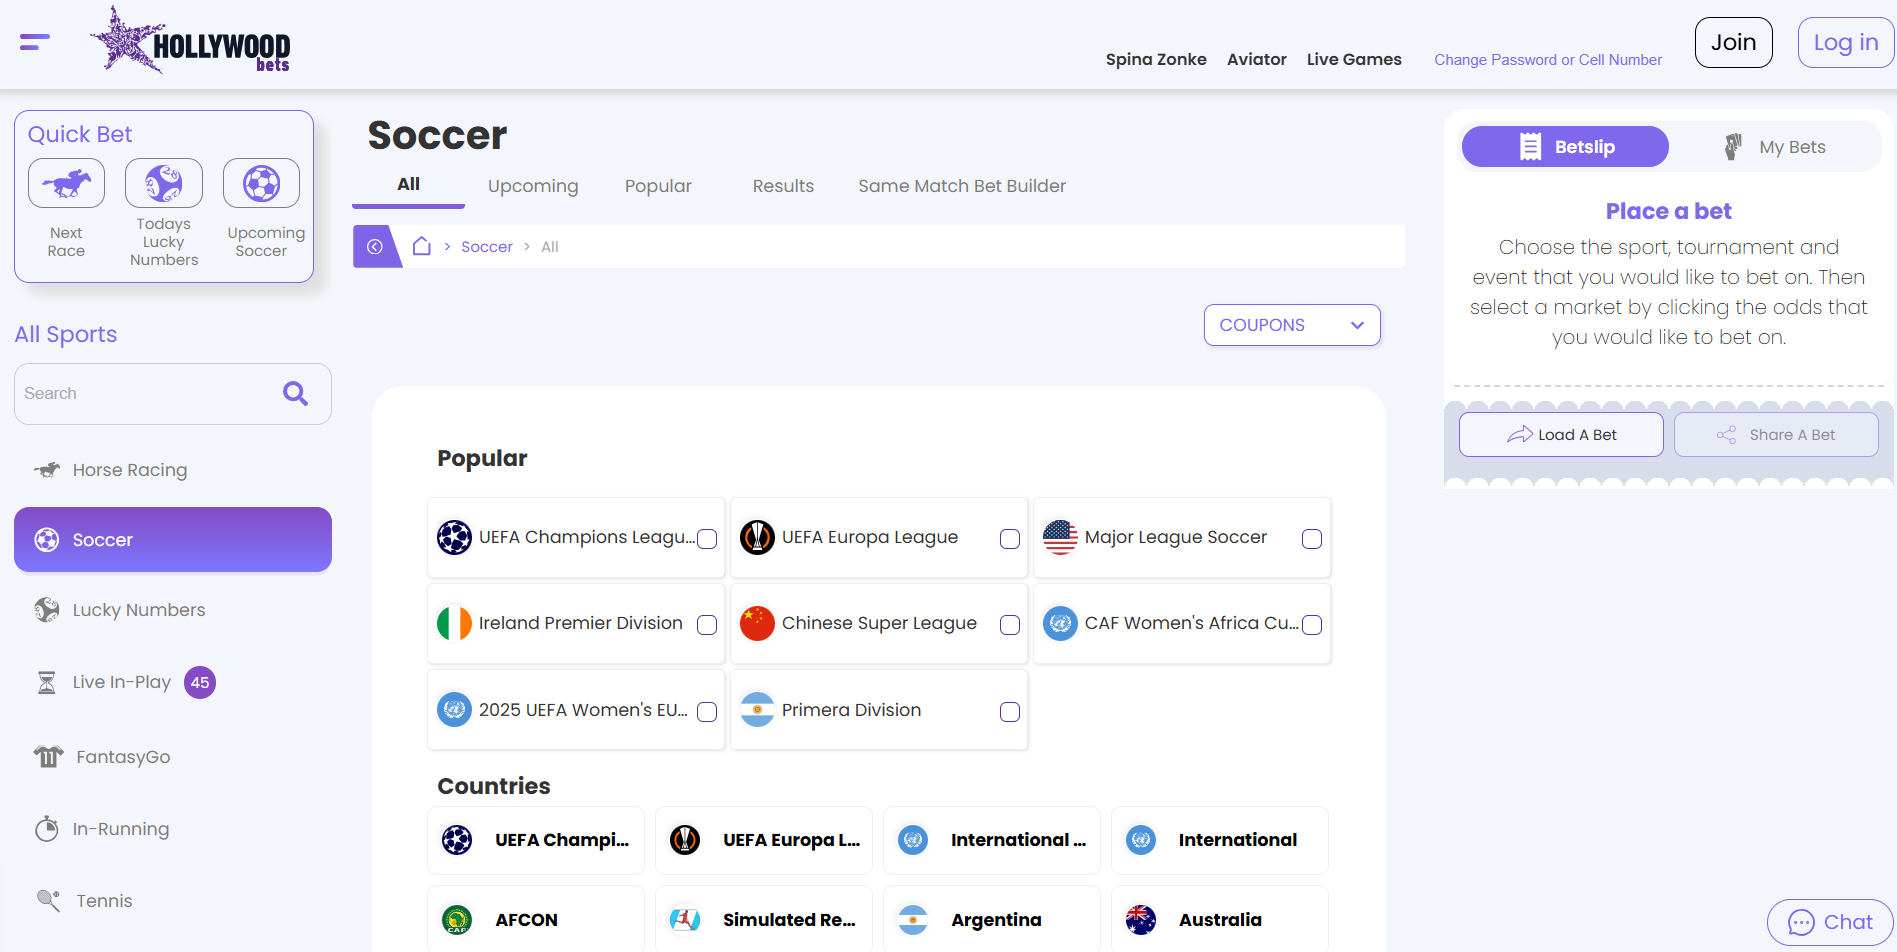Image resolution: width=1897 pixels, height=952 pixels.
Task: Focus the All Sports search field
Action: tap(173, 394)
